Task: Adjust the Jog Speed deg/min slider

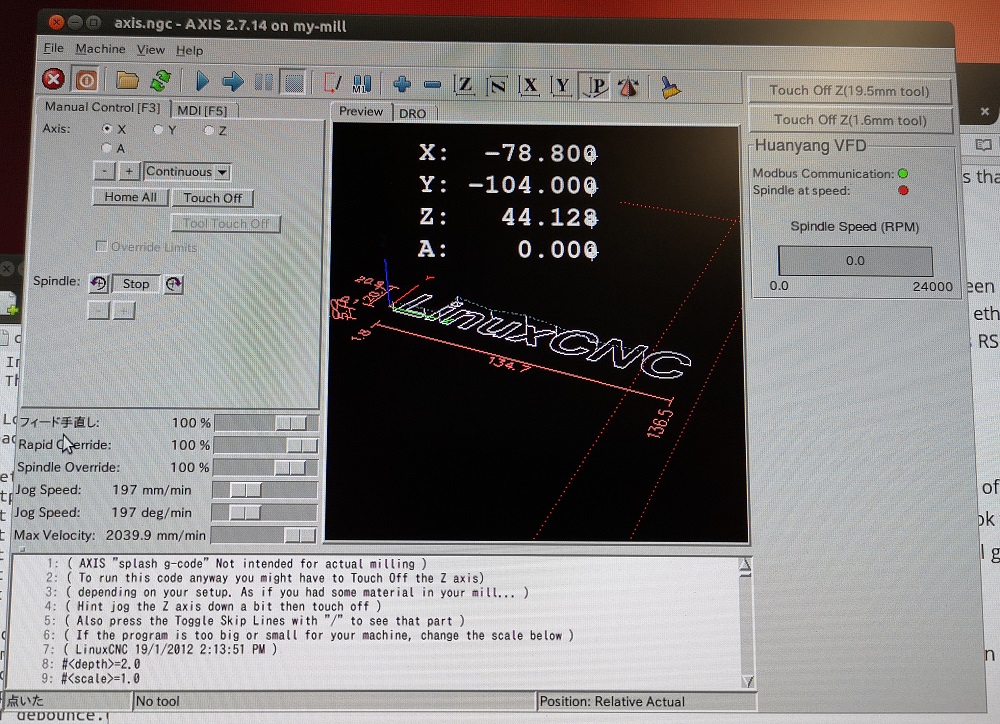Action: [x=264, y=512]
